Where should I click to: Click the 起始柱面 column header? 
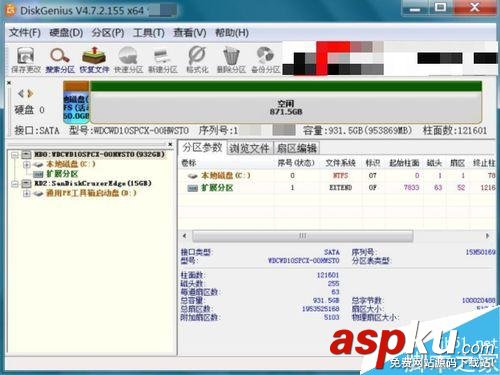pos(404,163)
